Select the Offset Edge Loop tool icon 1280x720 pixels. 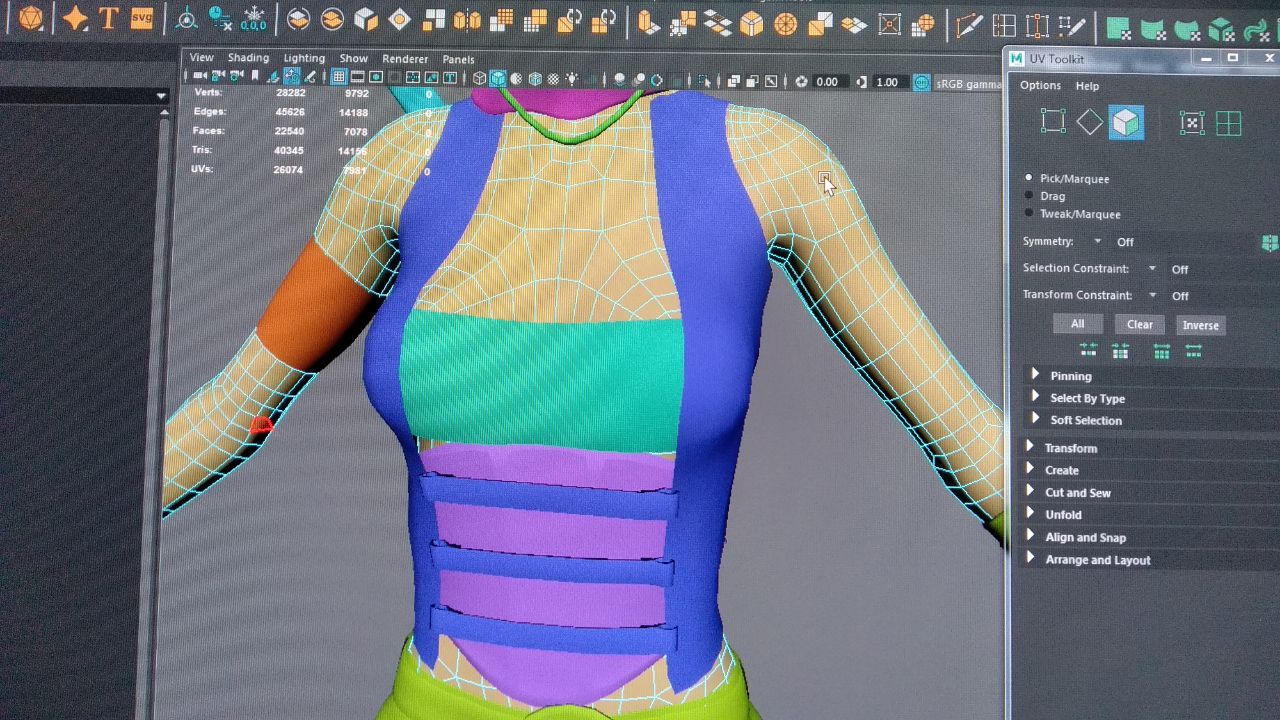point(1037,26)
